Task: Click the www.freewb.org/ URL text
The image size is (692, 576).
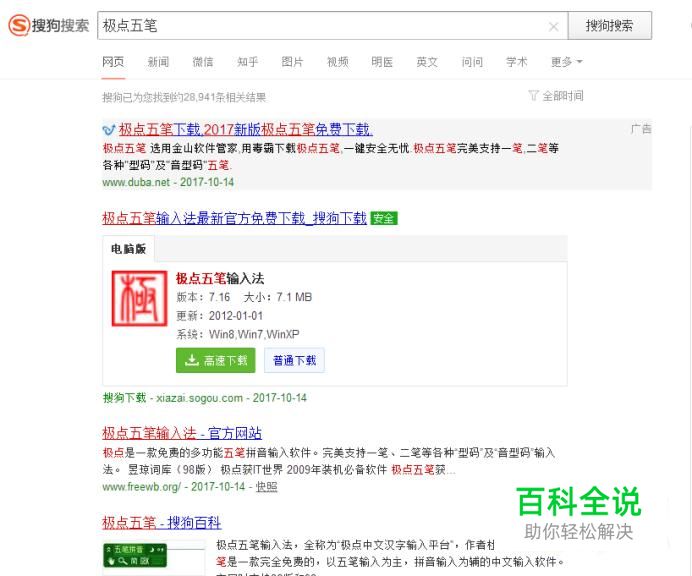Action: point(141,486)
